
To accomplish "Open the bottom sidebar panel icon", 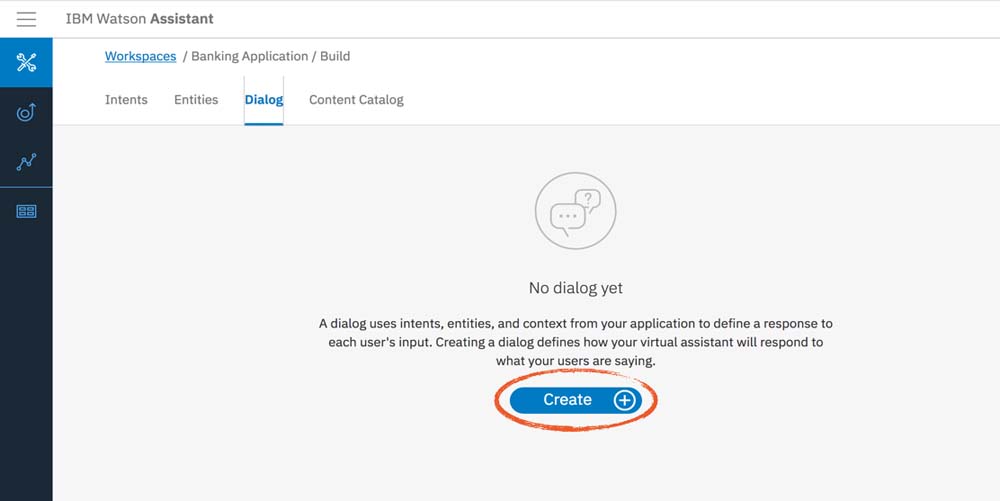I will pos(26,211).
